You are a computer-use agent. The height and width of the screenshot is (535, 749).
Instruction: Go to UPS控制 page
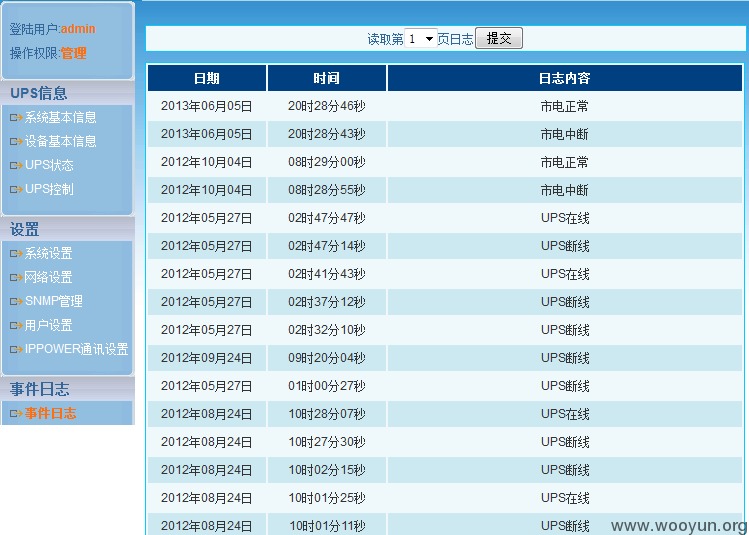(x=49, y=189)
